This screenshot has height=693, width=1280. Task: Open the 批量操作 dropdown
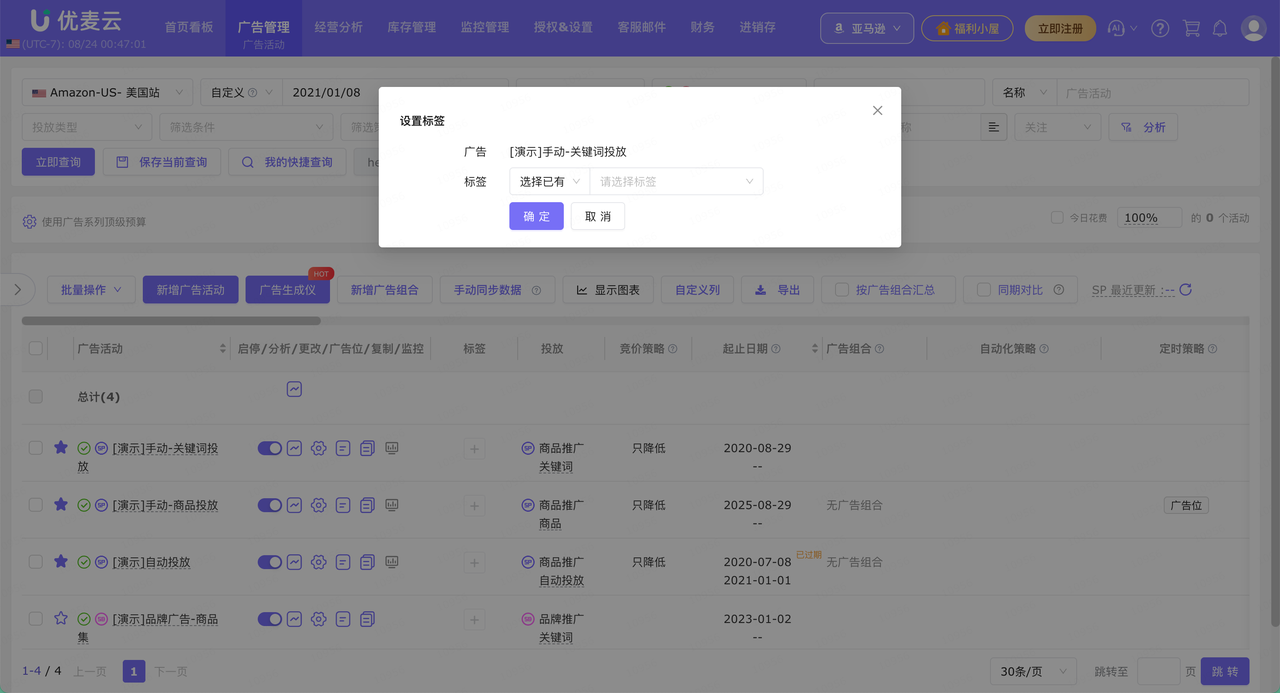pos(91,290)
